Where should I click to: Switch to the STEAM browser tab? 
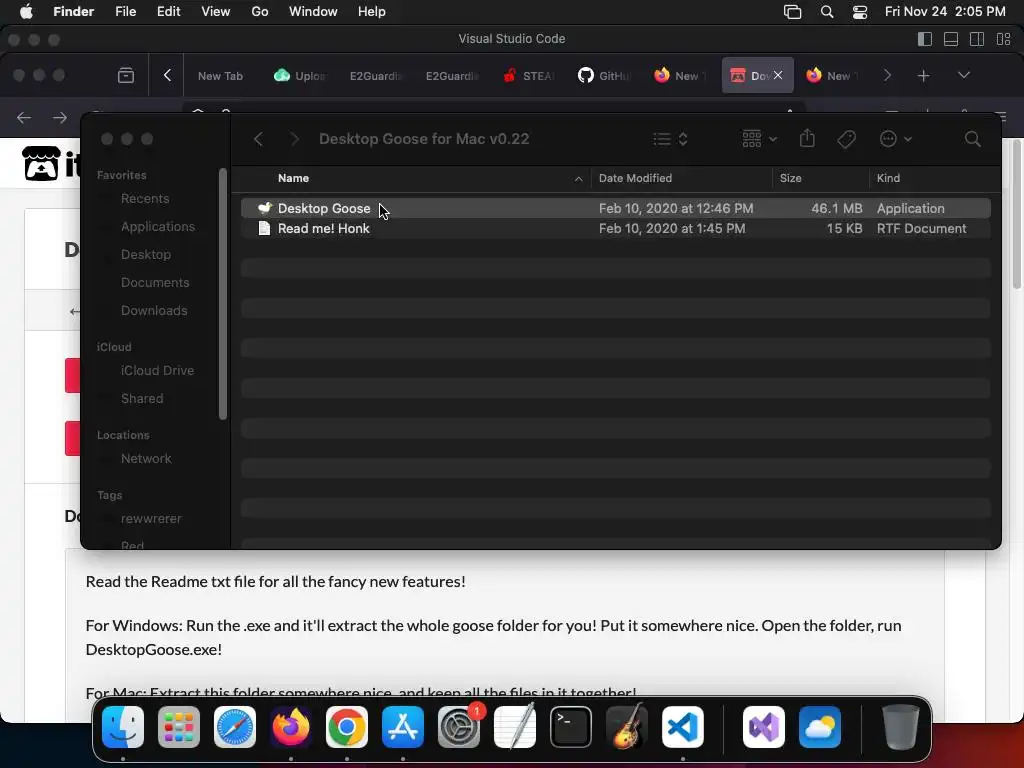click(529, 75)
